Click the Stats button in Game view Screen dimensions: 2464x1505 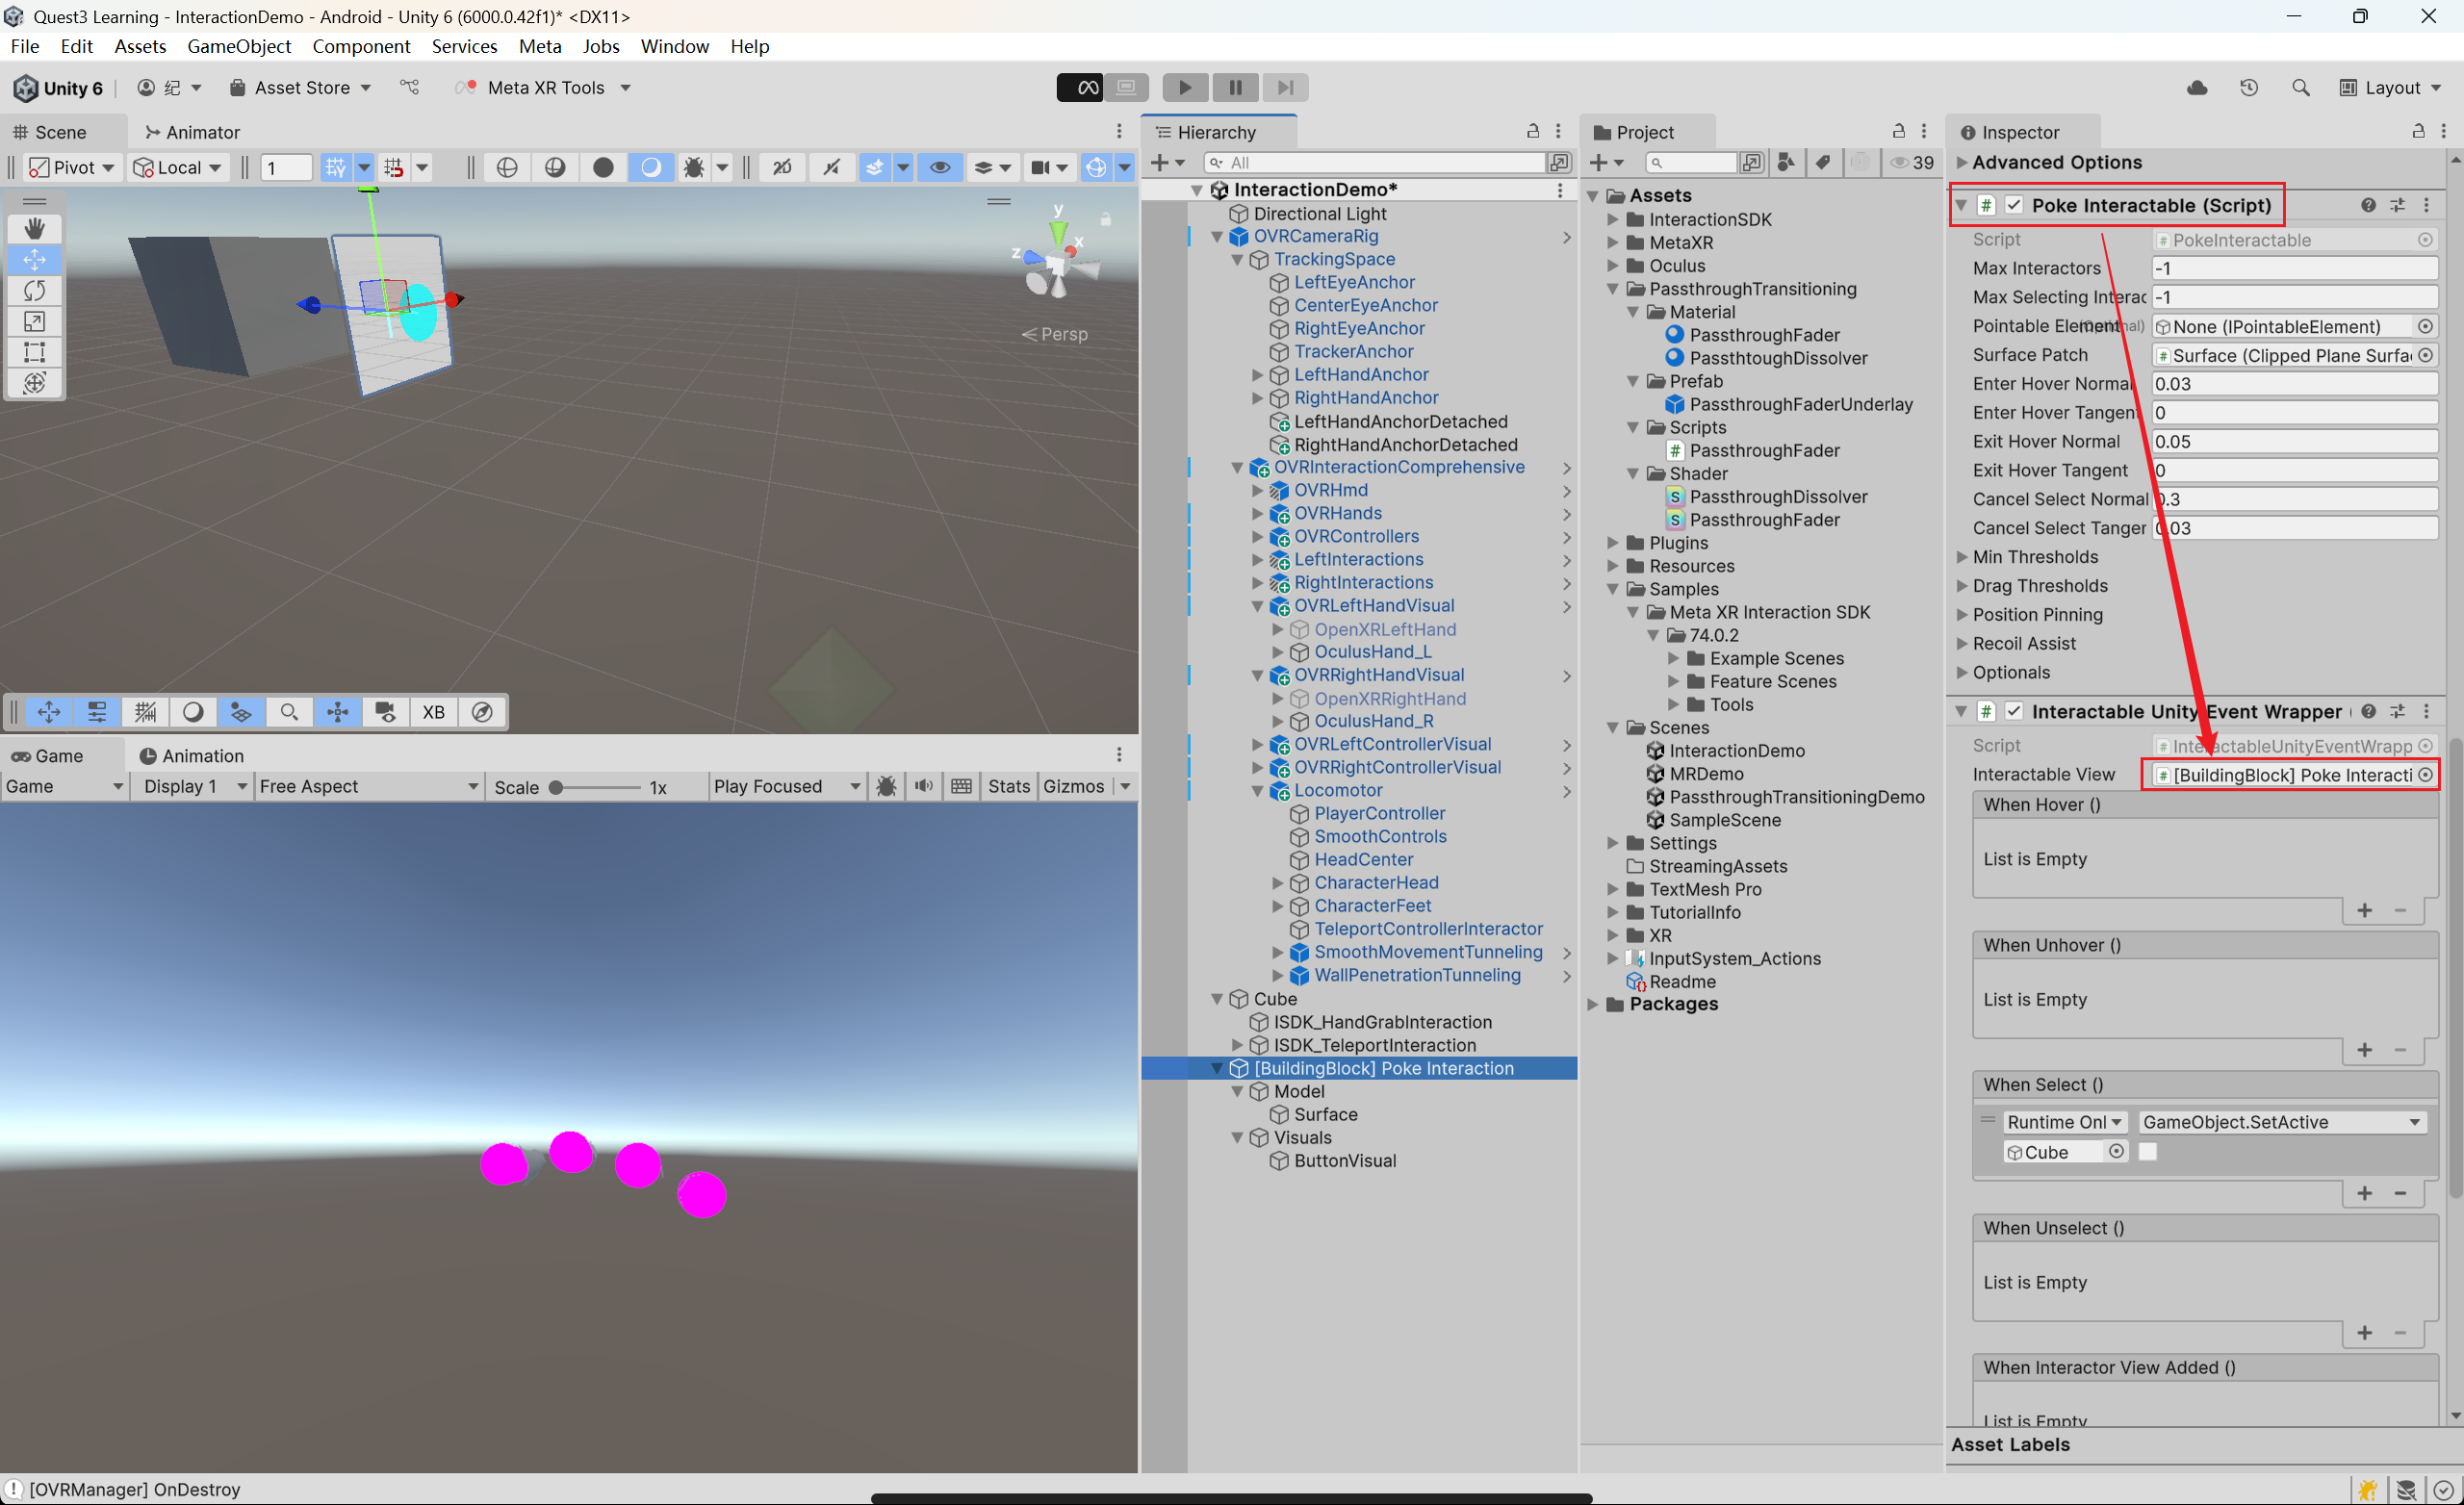(1008, 786)
